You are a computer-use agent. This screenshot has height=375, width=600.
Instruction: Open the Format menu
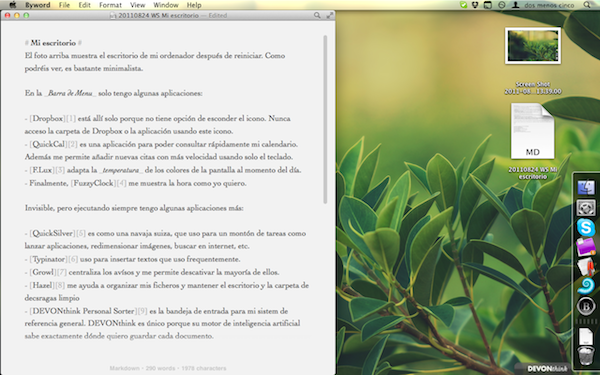tap(110, 5)
